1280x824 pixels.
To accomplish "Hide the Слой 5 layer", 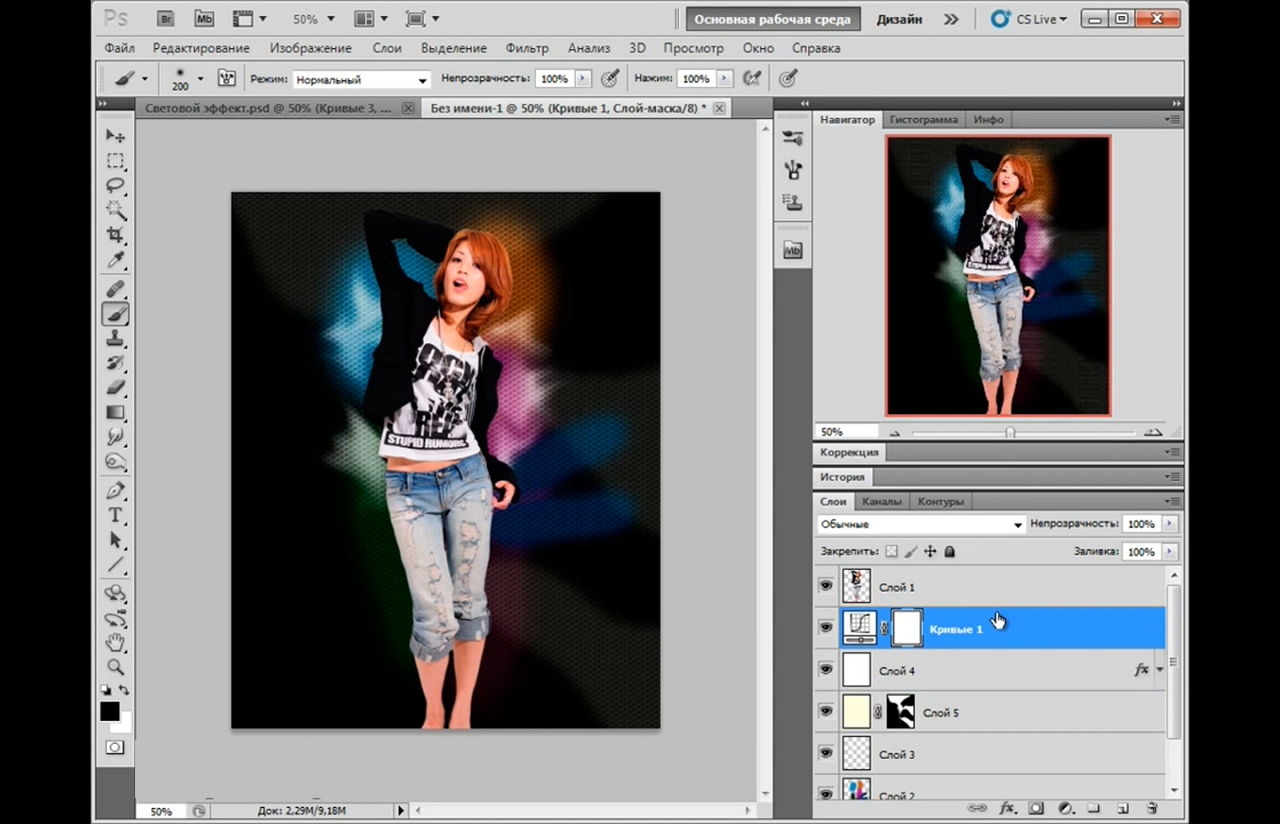I will [826, 712].
